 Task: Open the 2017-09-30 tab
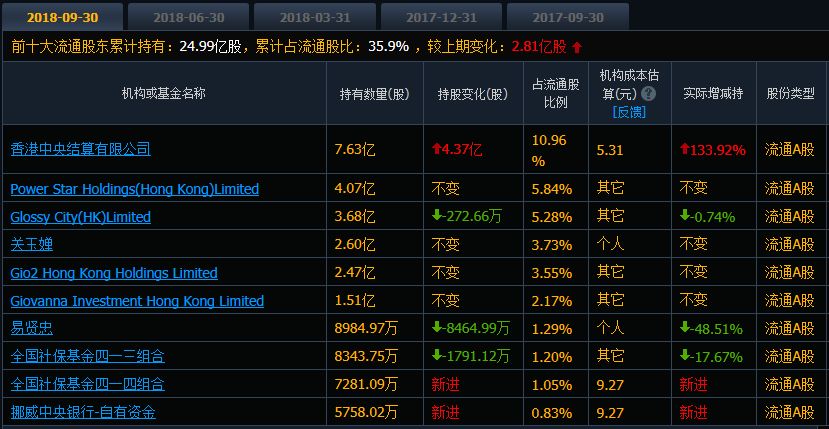(568, 17)
